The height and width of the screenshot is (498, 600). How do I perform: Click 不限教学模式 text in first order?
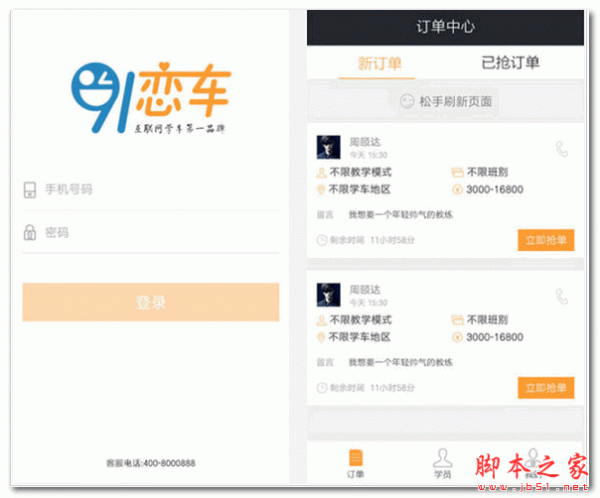(361, 173)
